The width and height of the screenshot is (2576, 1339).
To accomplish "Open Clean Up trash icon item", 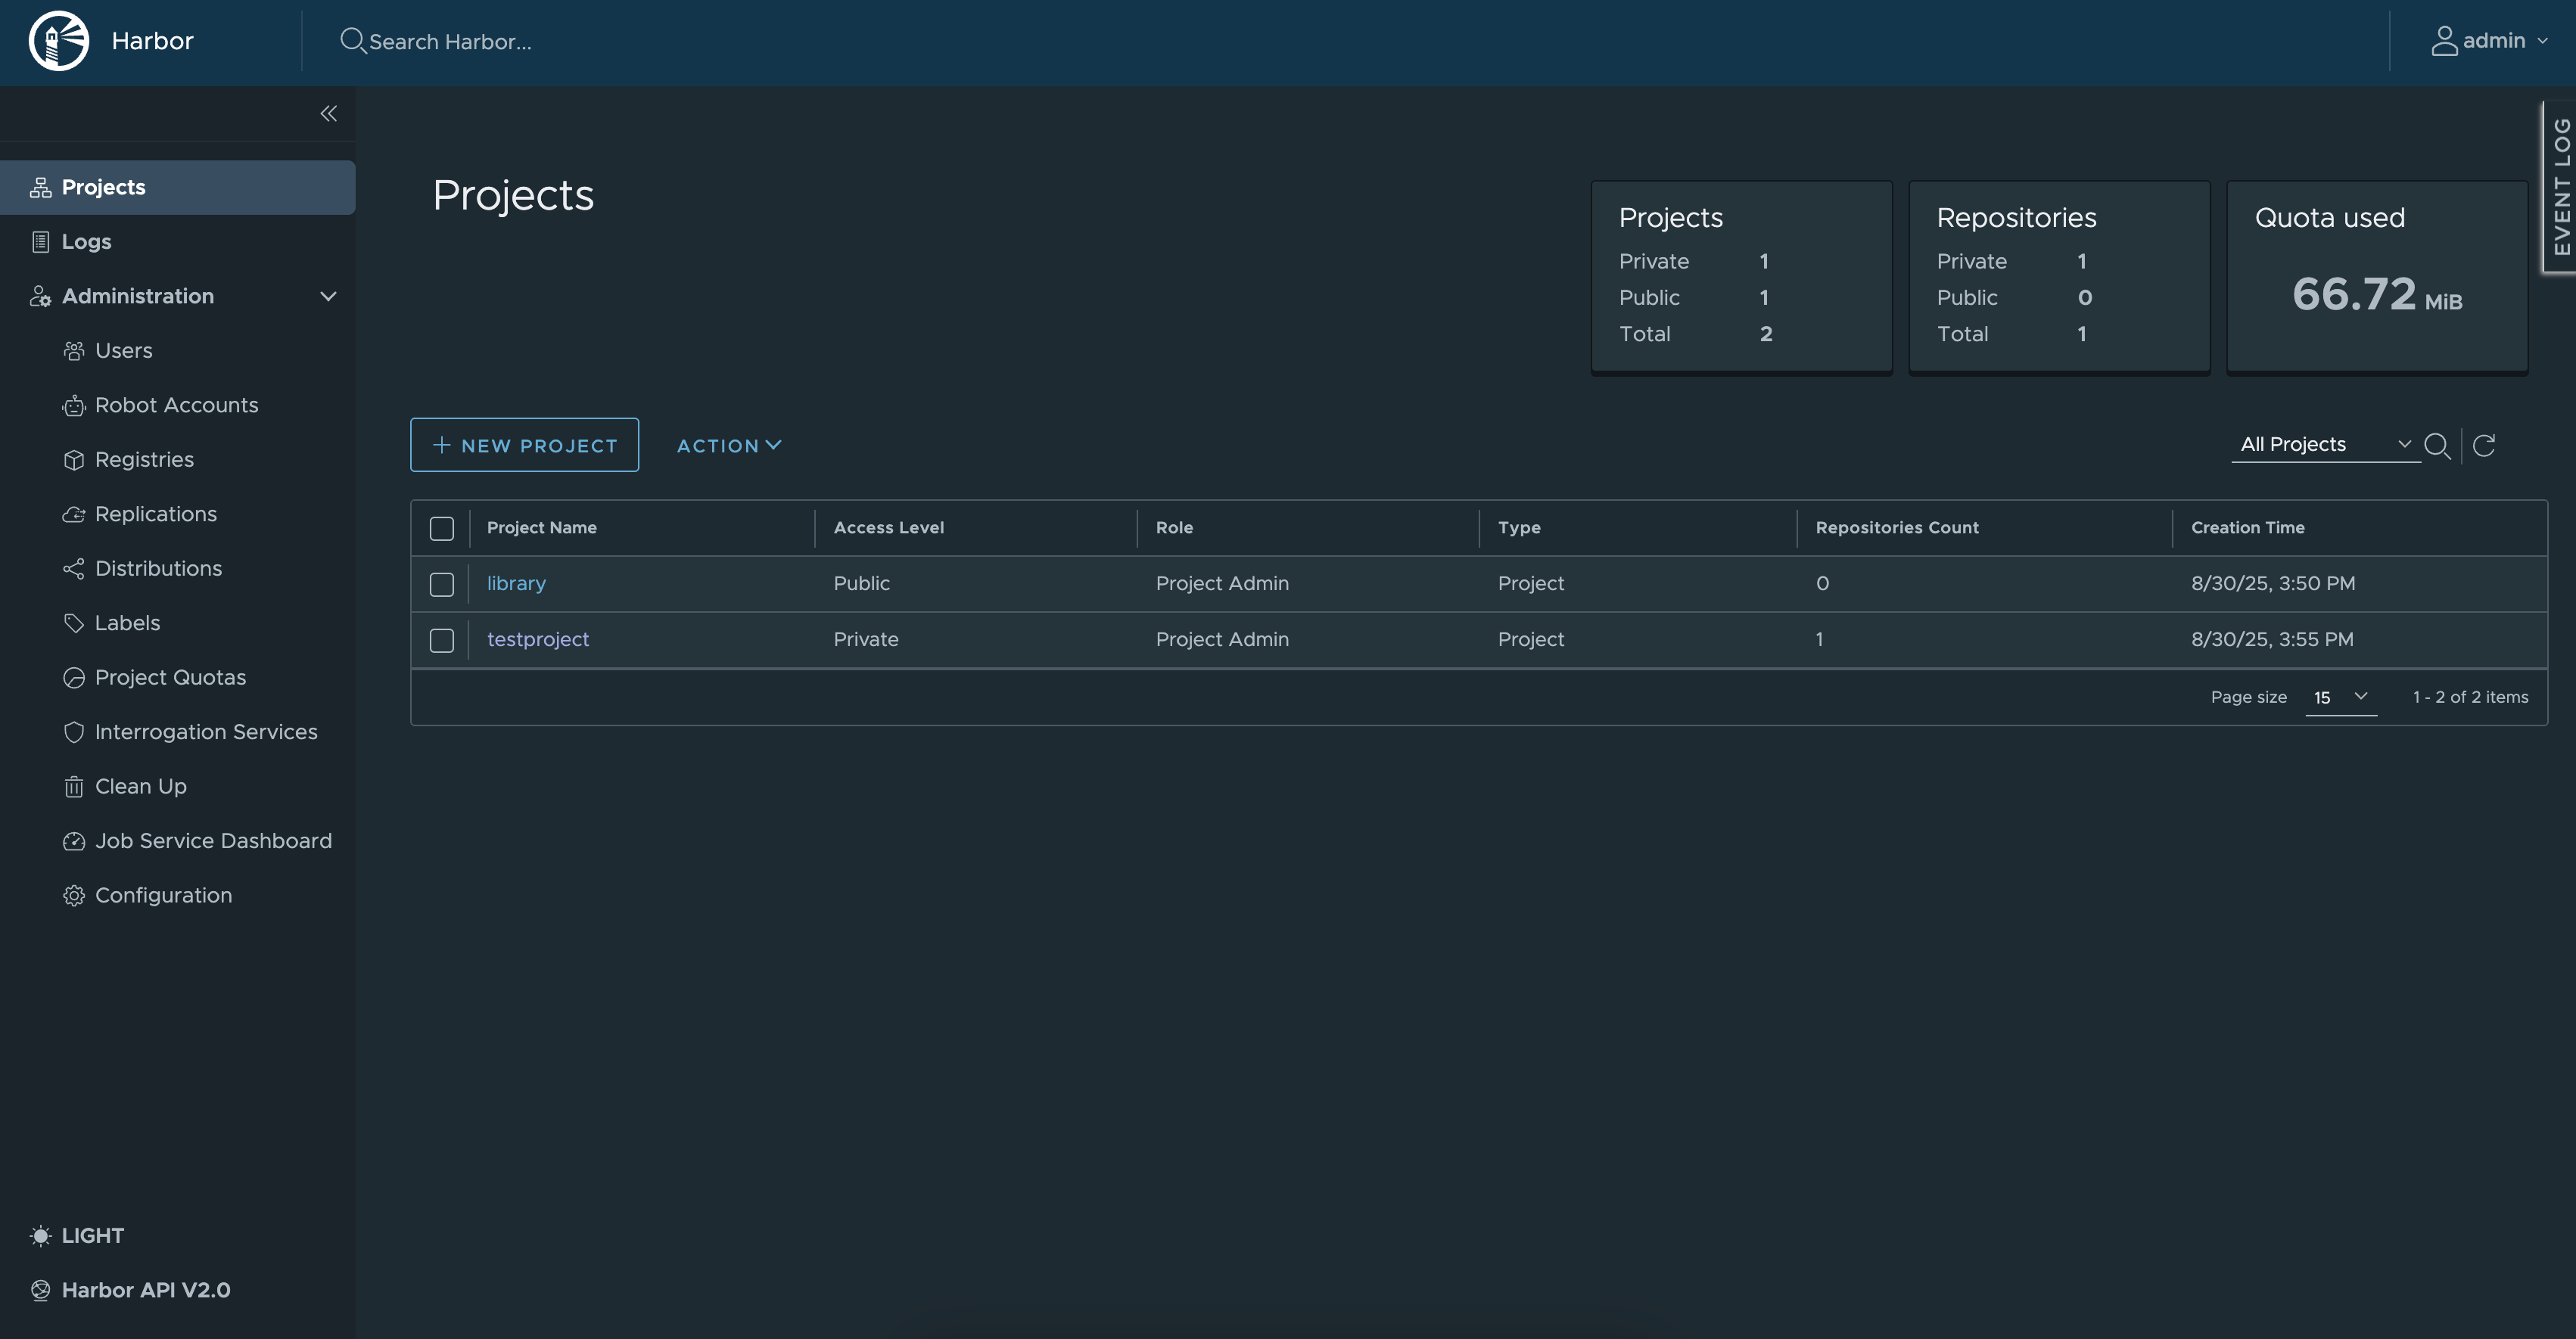I will (74, 787).
